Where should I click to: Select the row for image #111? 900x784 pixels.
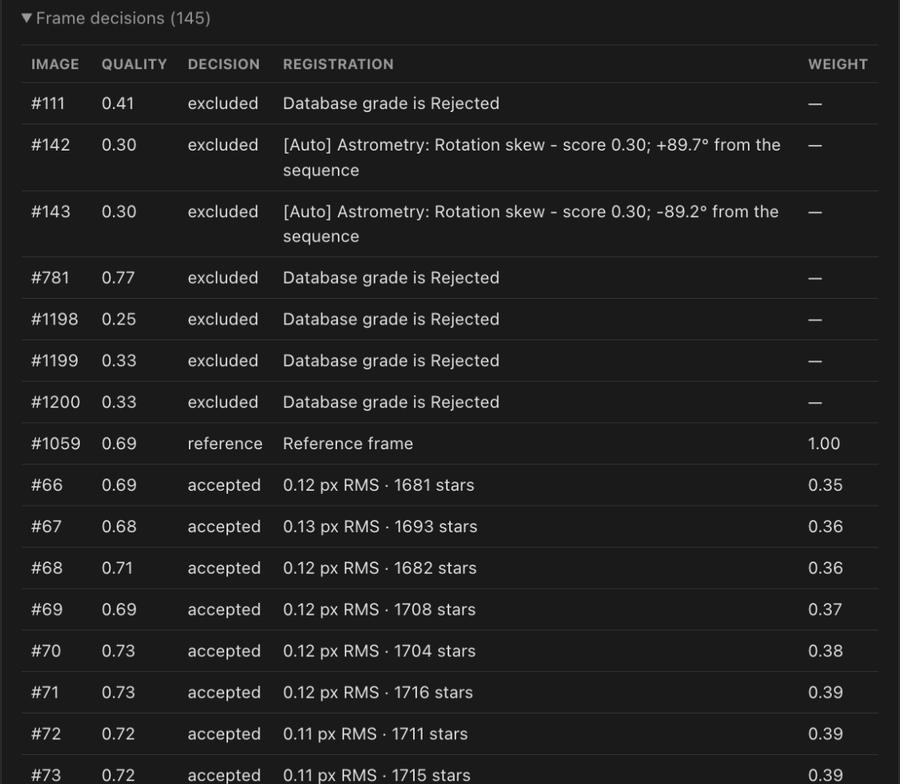449,103
